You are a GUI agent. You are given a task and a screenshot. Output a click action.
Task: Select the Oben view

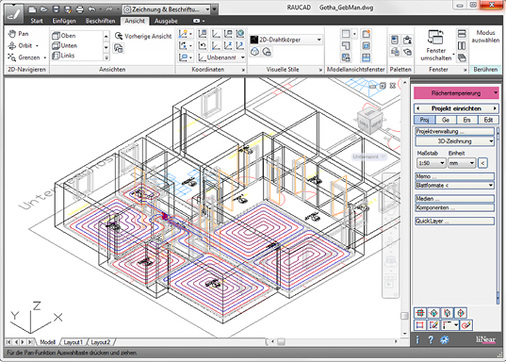pos(65,36)
